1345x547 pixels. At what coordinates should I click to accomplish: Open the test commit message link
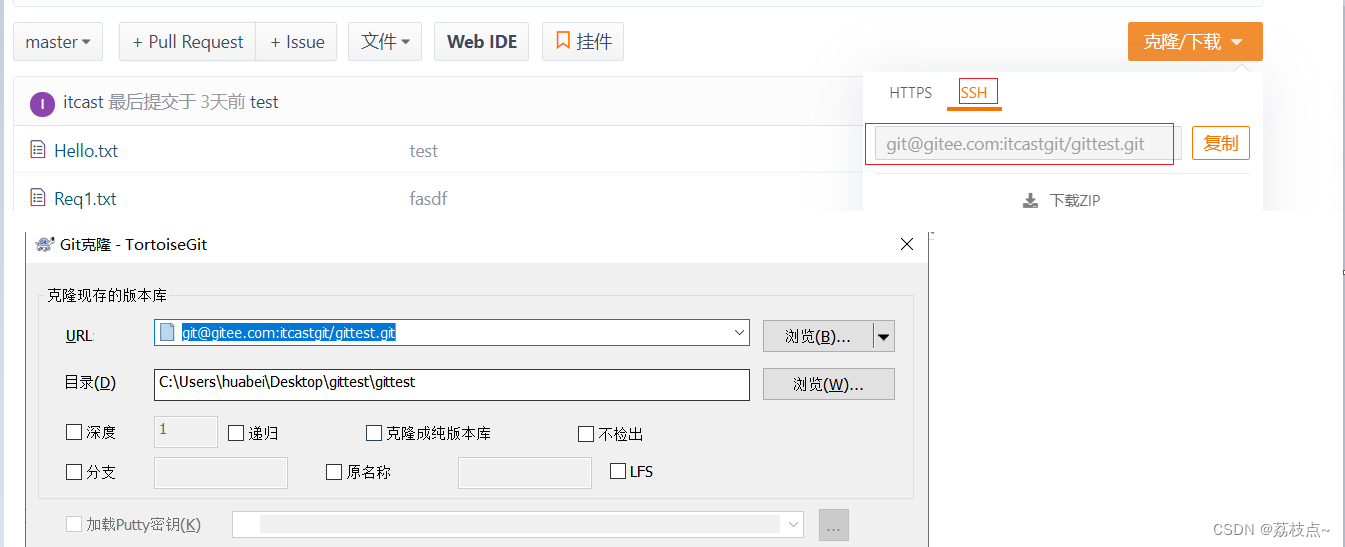coord(264,102)
